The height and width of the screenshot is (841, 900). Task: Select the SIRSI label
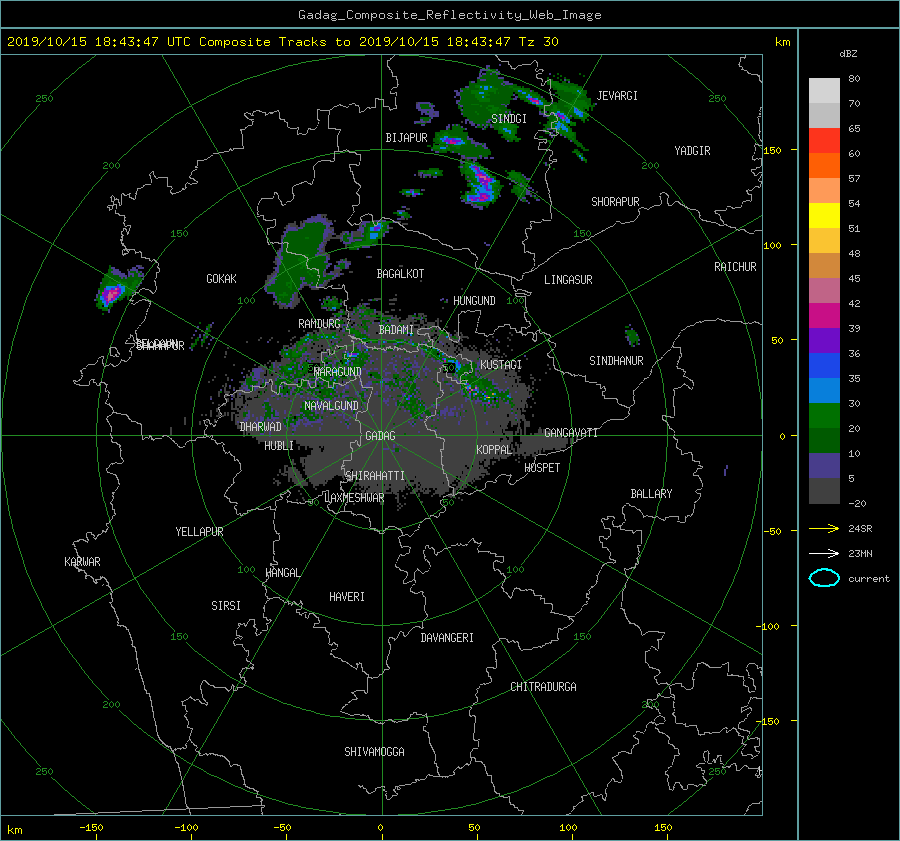click(226, 606)
